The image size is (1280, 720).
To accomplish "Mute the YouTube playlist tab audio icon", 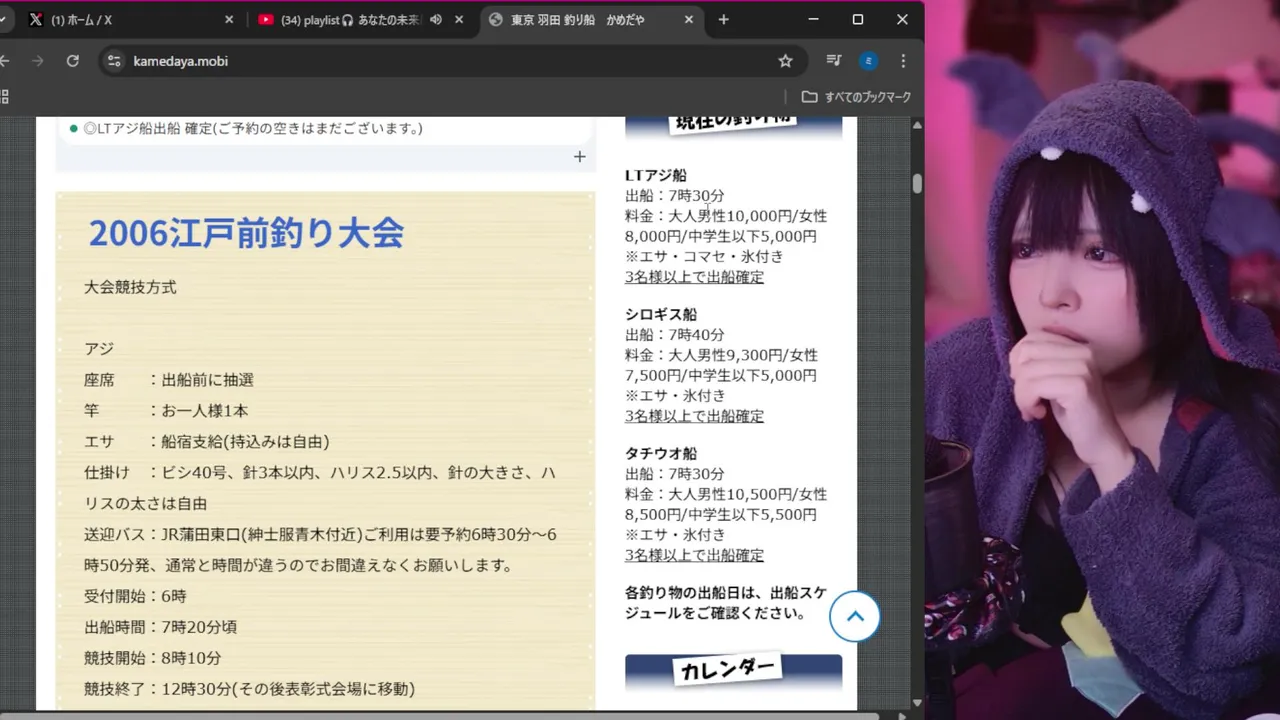I will [436, 19].
